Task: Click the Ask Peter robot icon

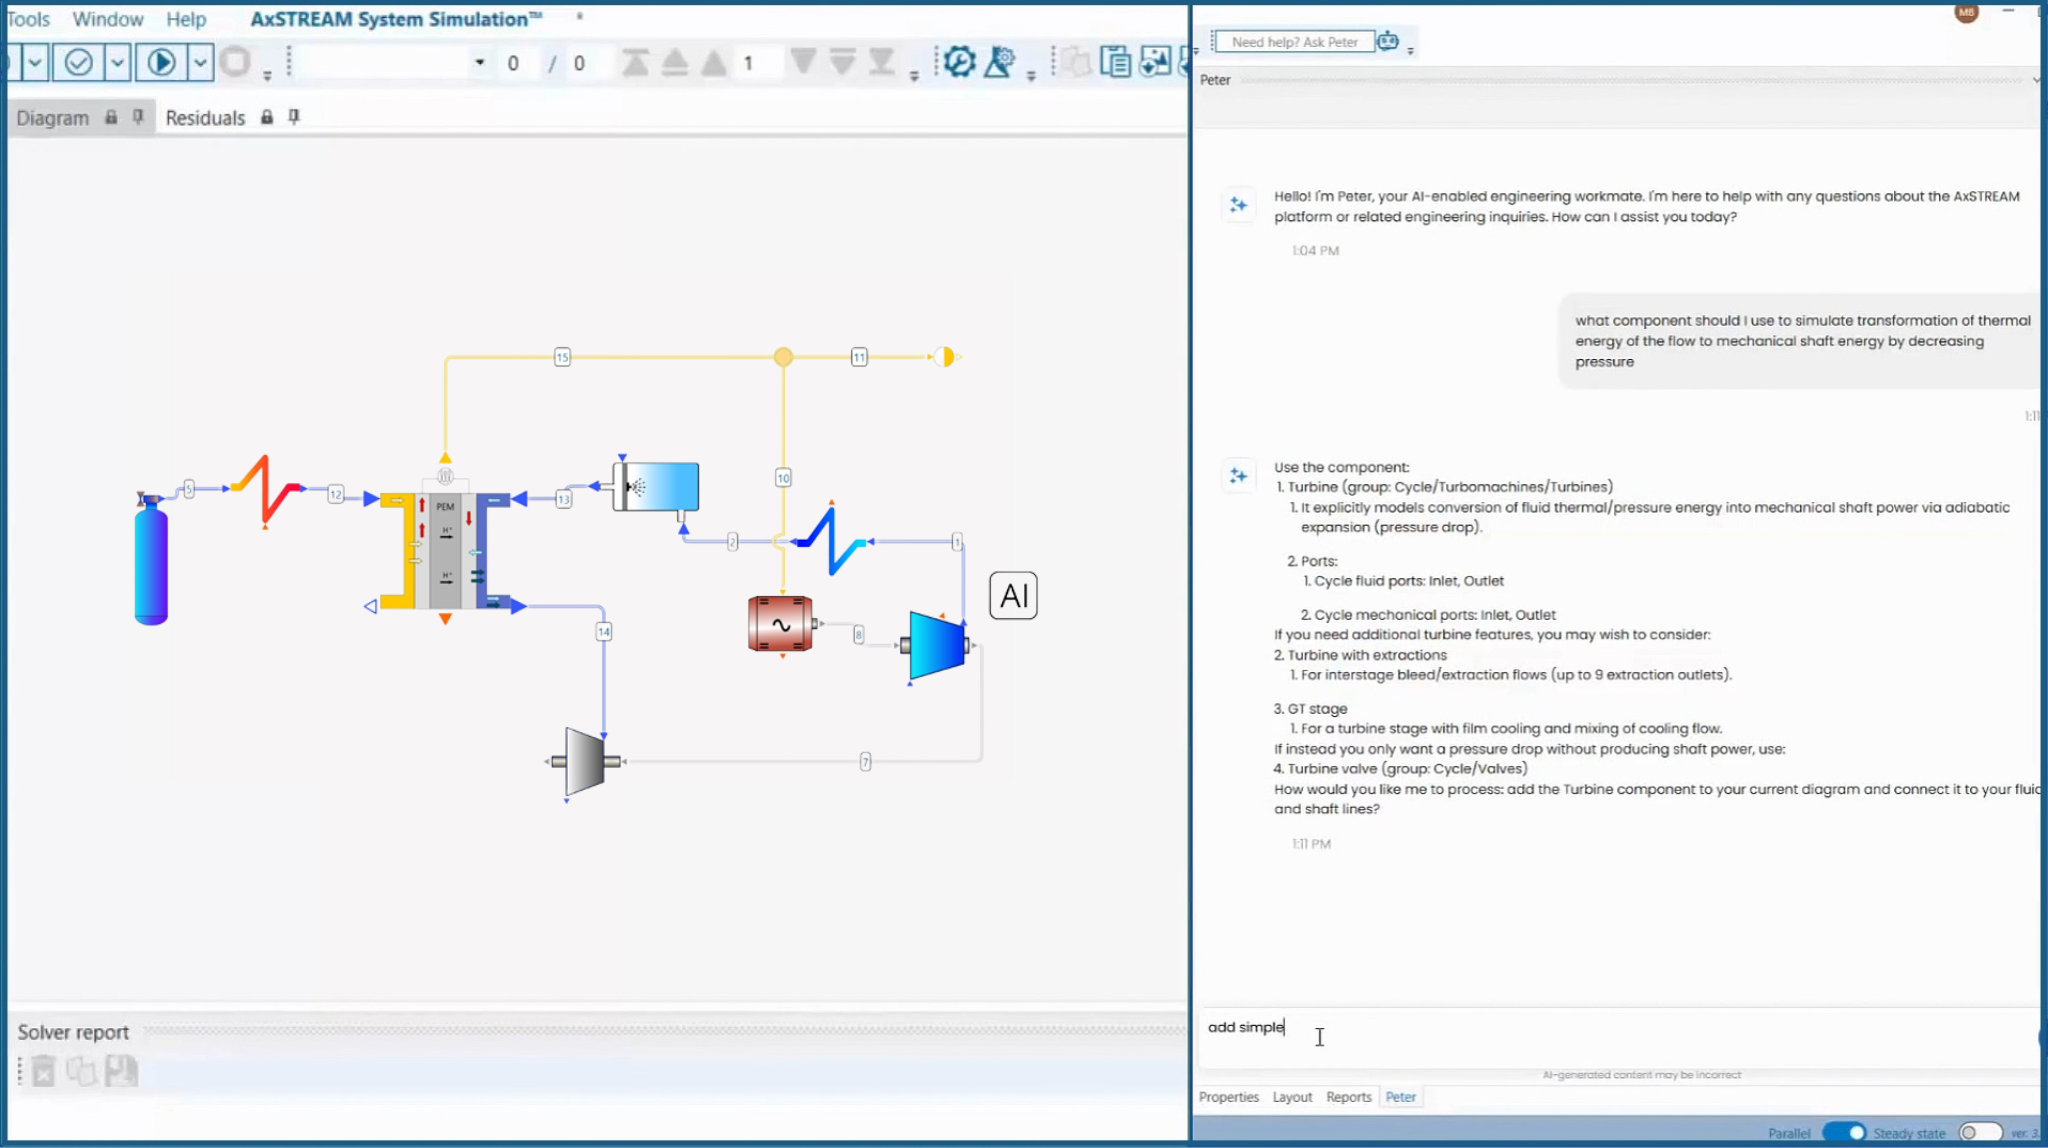Action: tap(1387, 41)
